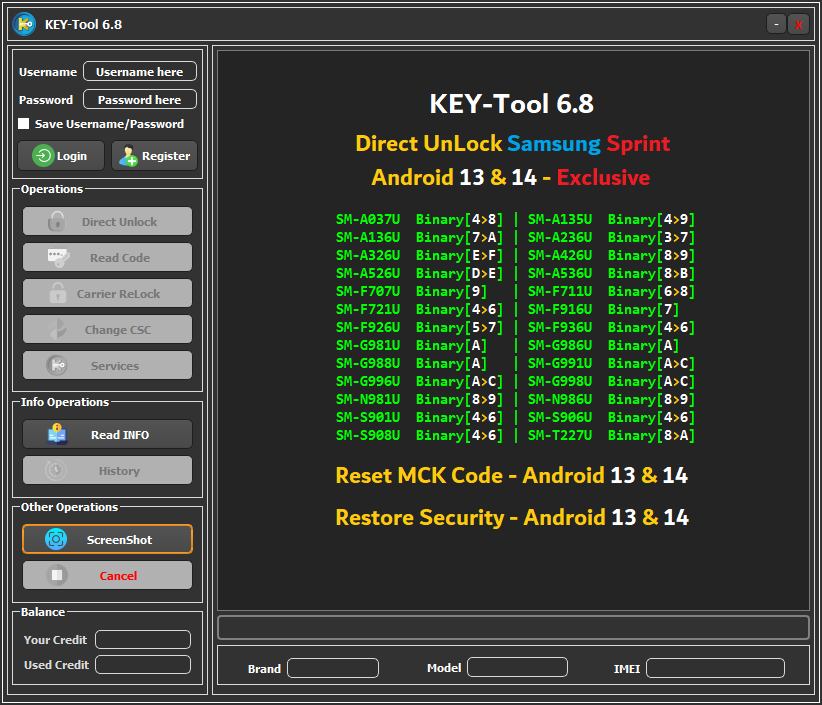
Task: Click the 'SM-A526U' model entry
Action: point(368,273)
